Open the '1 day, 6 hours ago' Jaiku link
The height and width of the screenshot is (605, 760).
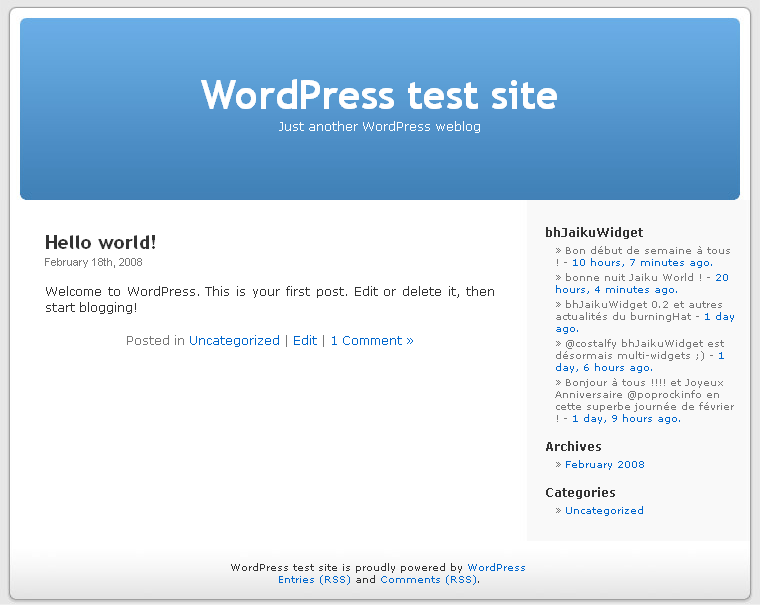click(640, 362)
